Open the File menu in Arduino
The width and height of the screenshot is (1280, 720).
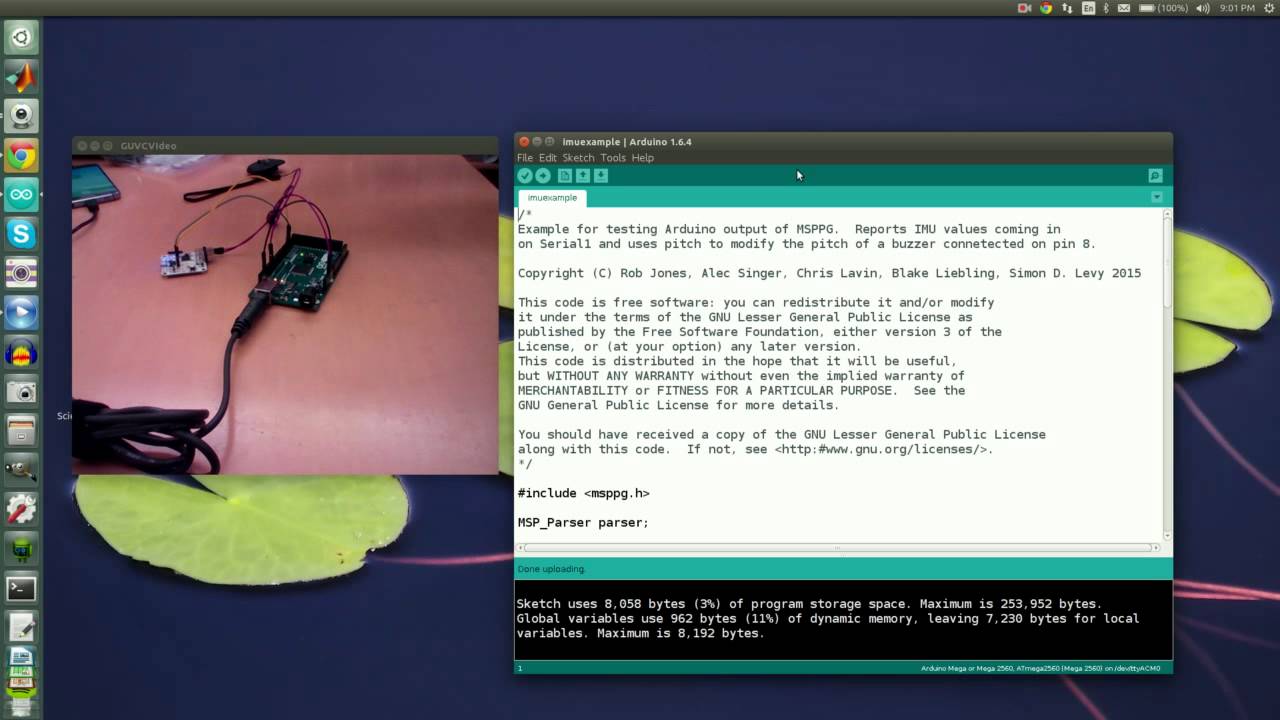[525, 158]
